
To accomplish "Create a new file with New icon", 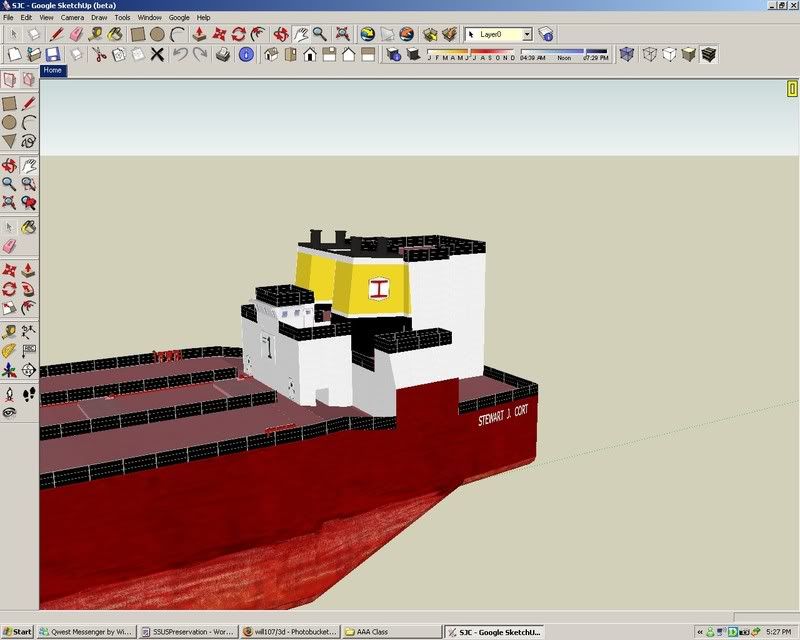I will point(14,54).
